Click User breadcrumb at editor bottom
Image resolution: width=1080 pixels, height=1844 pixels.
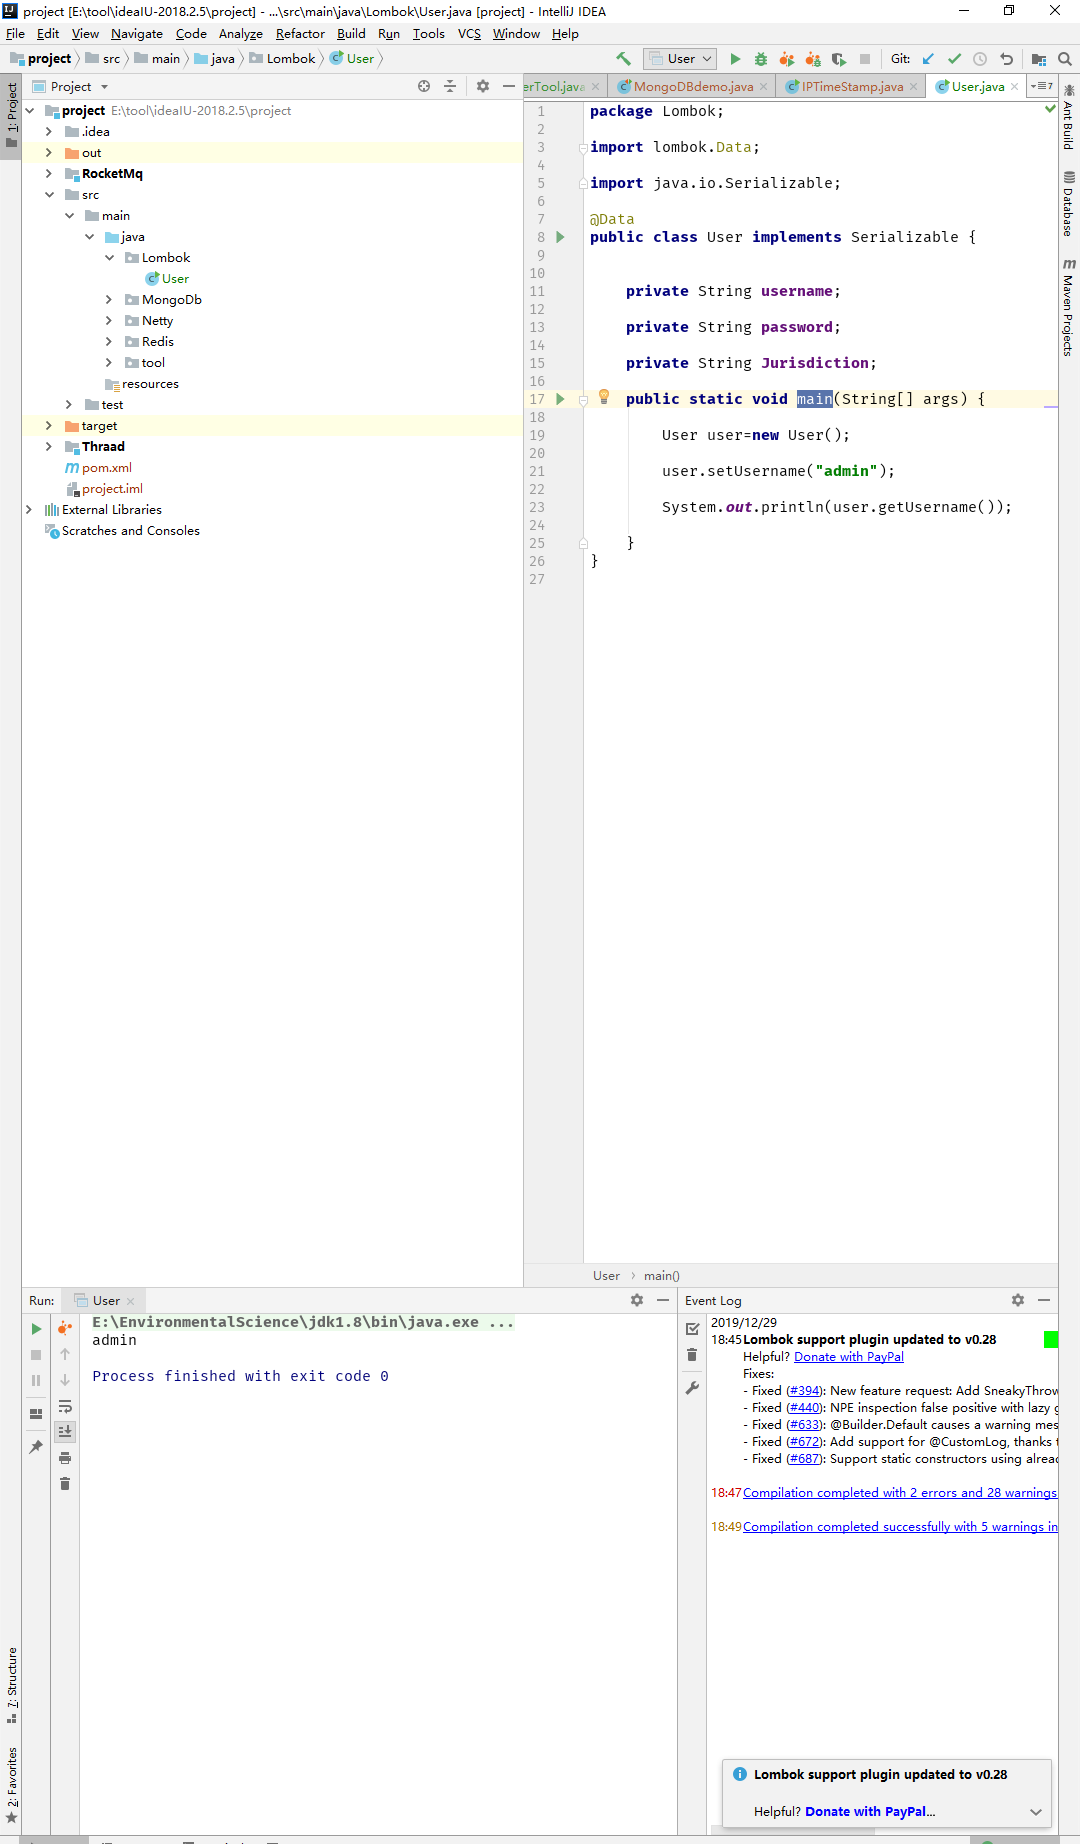(x=606, y=1275)
